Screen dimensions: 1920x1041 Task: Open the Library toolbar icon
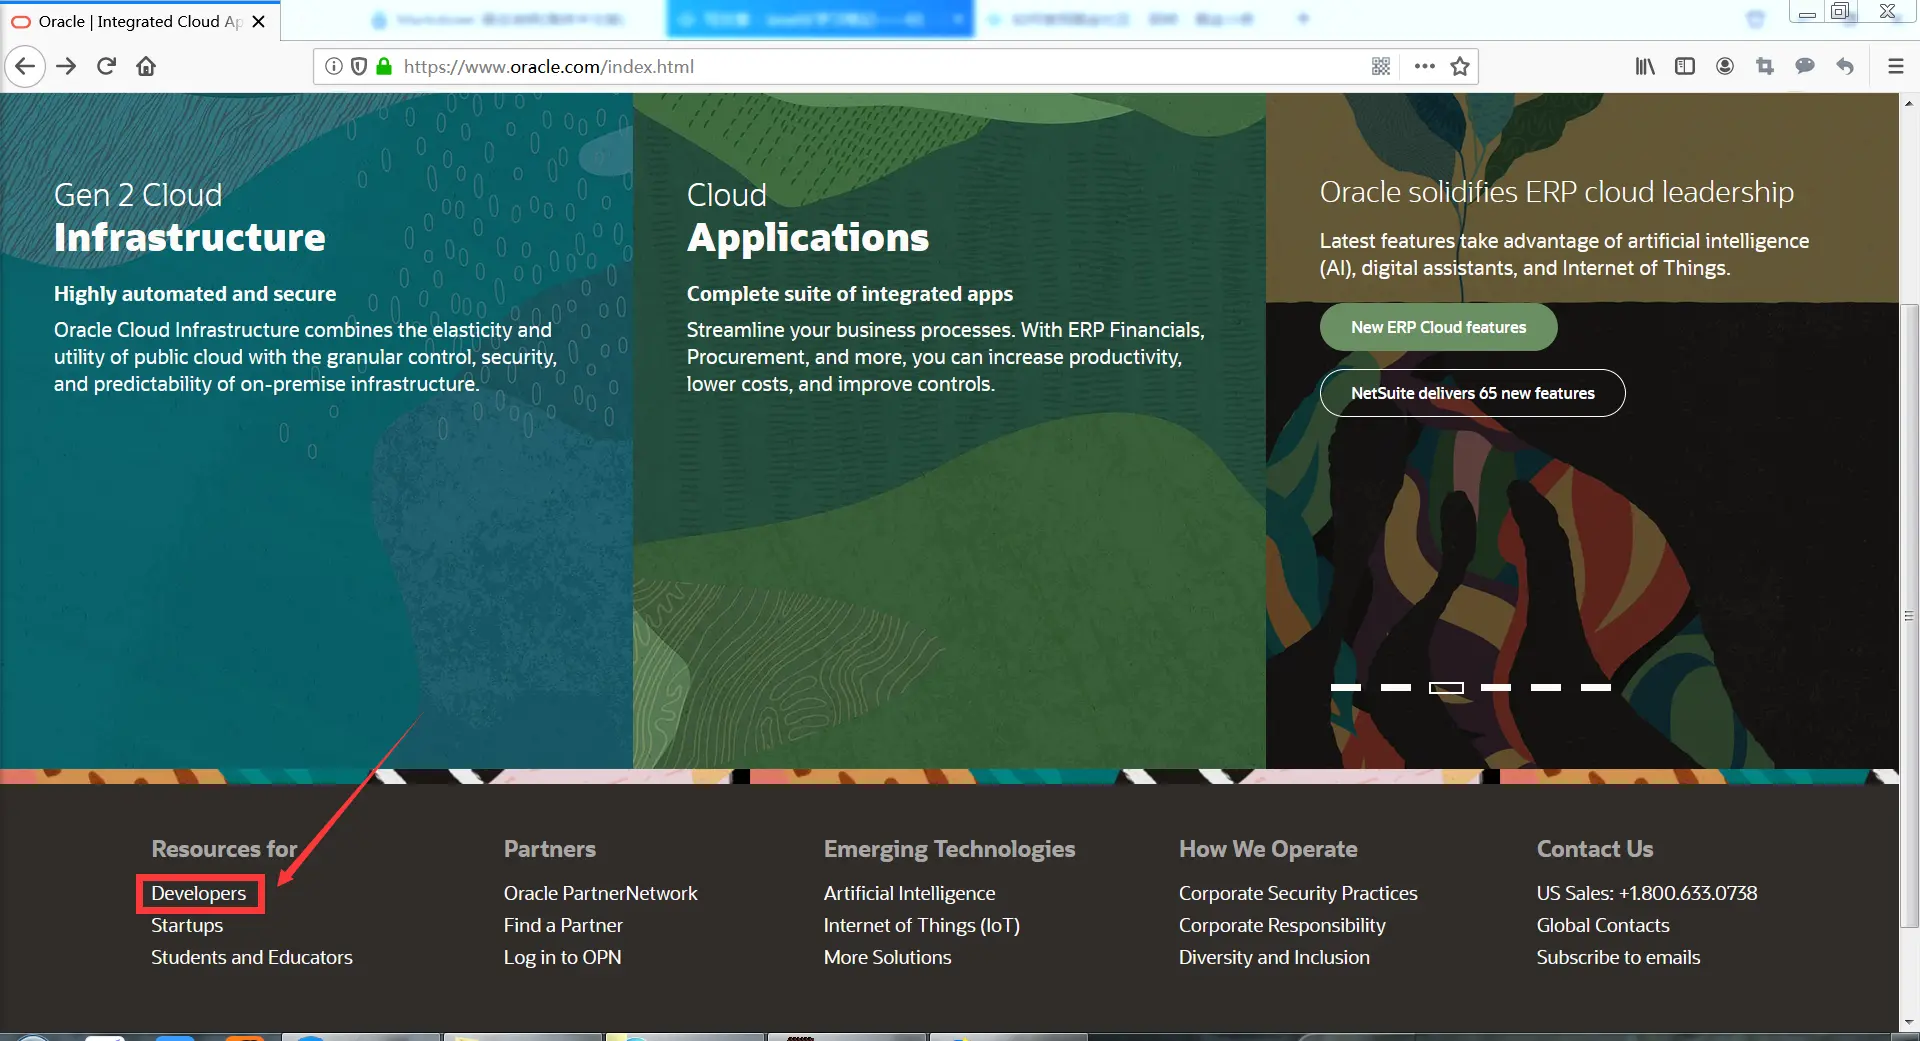pos(1645,67)
